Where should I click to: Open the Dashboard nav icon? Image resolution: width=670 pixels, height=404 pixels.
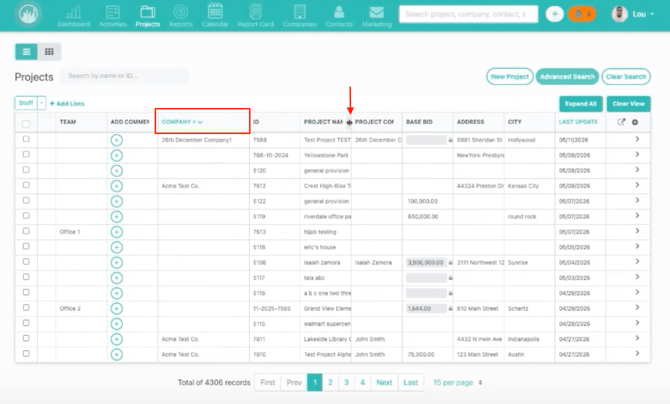73,16
